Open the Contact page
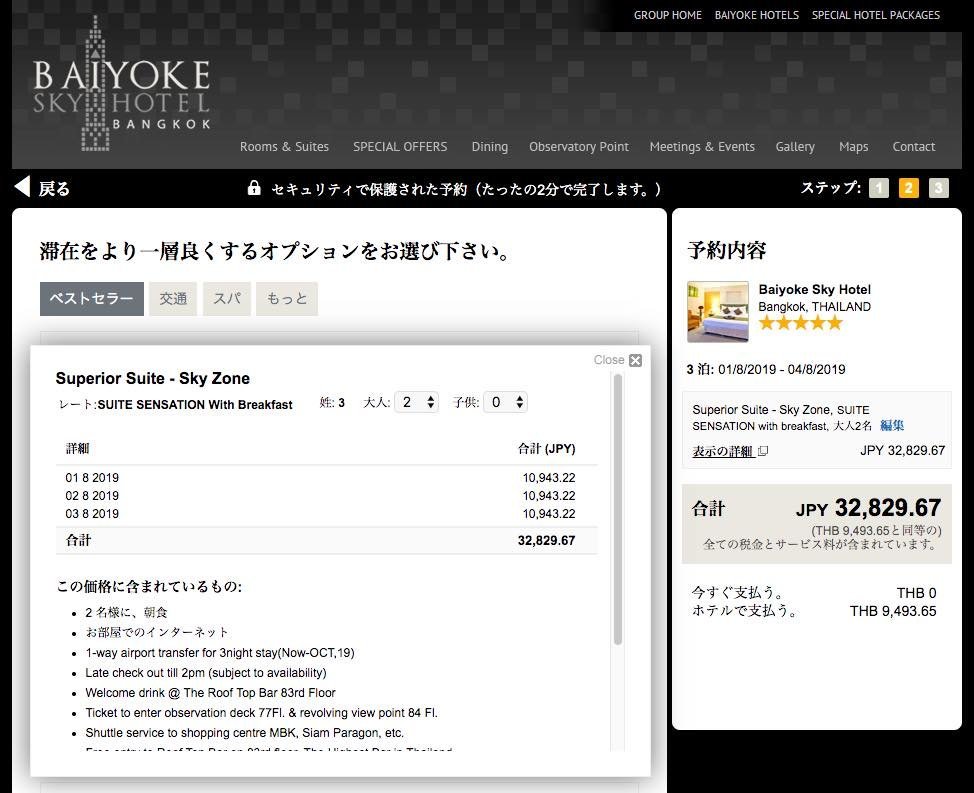The width and height of the screenshot is (974, 793). [914, 147]
